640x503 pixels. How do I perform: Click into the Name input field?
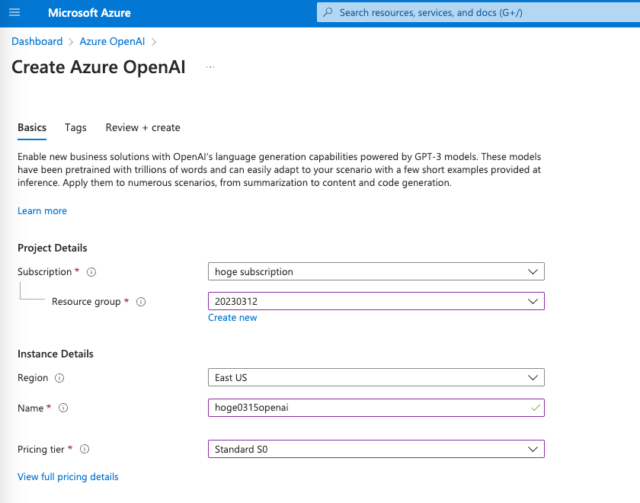tap(376, 407)
